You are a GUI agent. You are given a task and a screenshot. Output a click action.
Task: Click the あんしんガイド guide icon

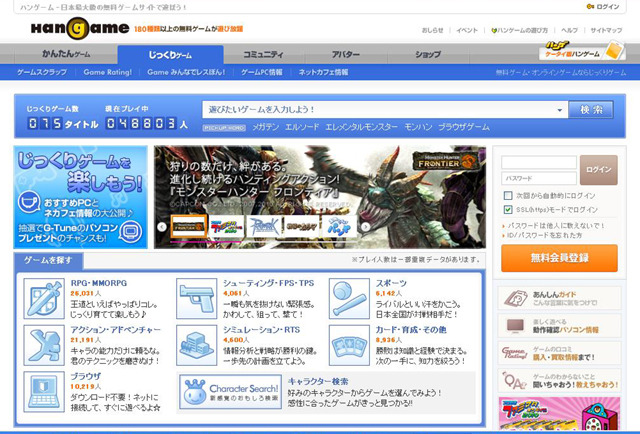[x=516, y=298]
